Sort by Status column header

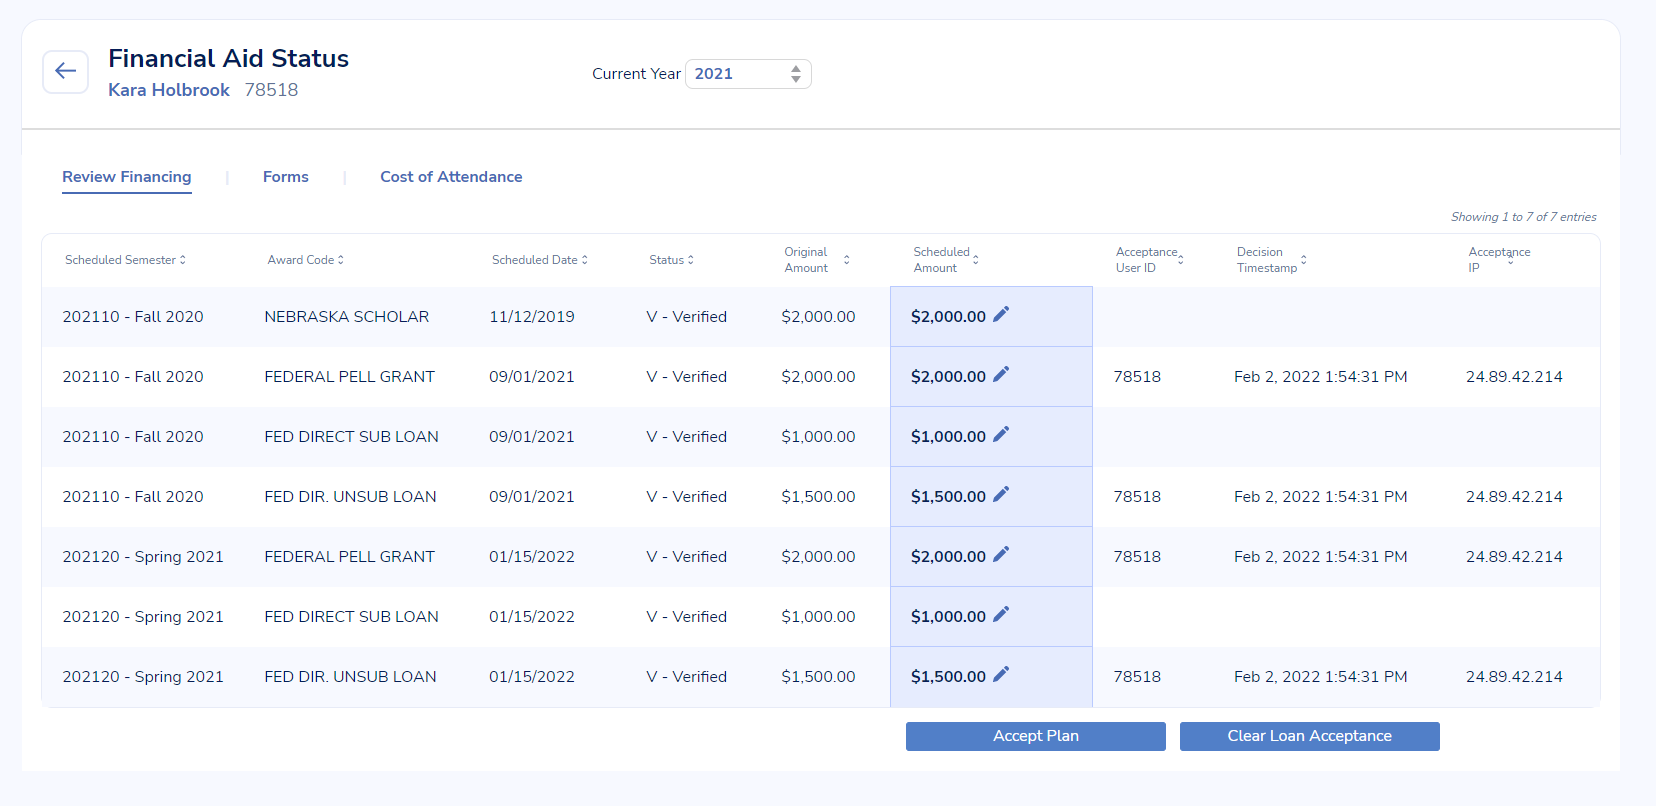[671, 260]
